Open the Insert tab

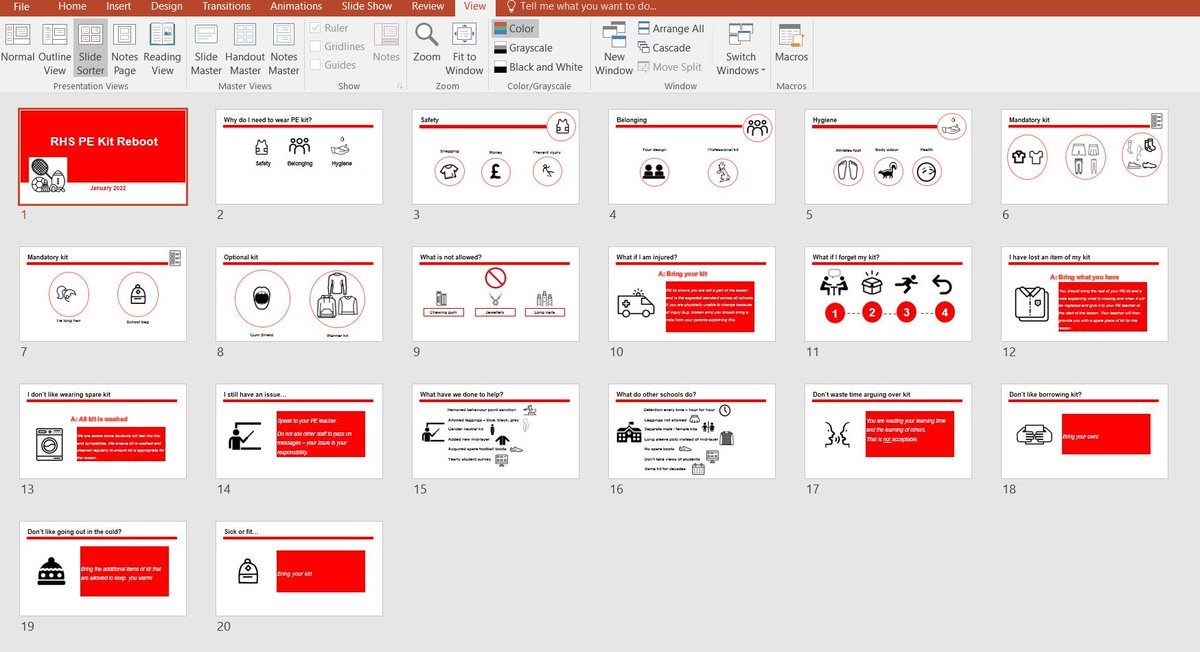(118, 6)
